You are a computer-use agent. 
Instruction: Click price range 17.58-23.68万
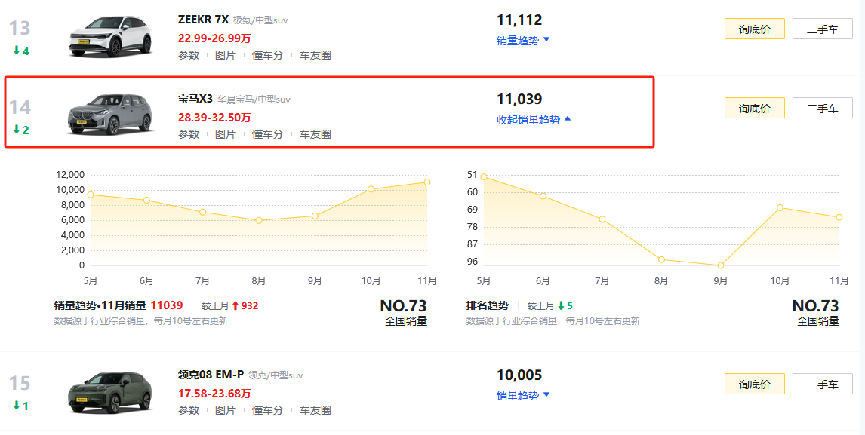tap(215, 393)
